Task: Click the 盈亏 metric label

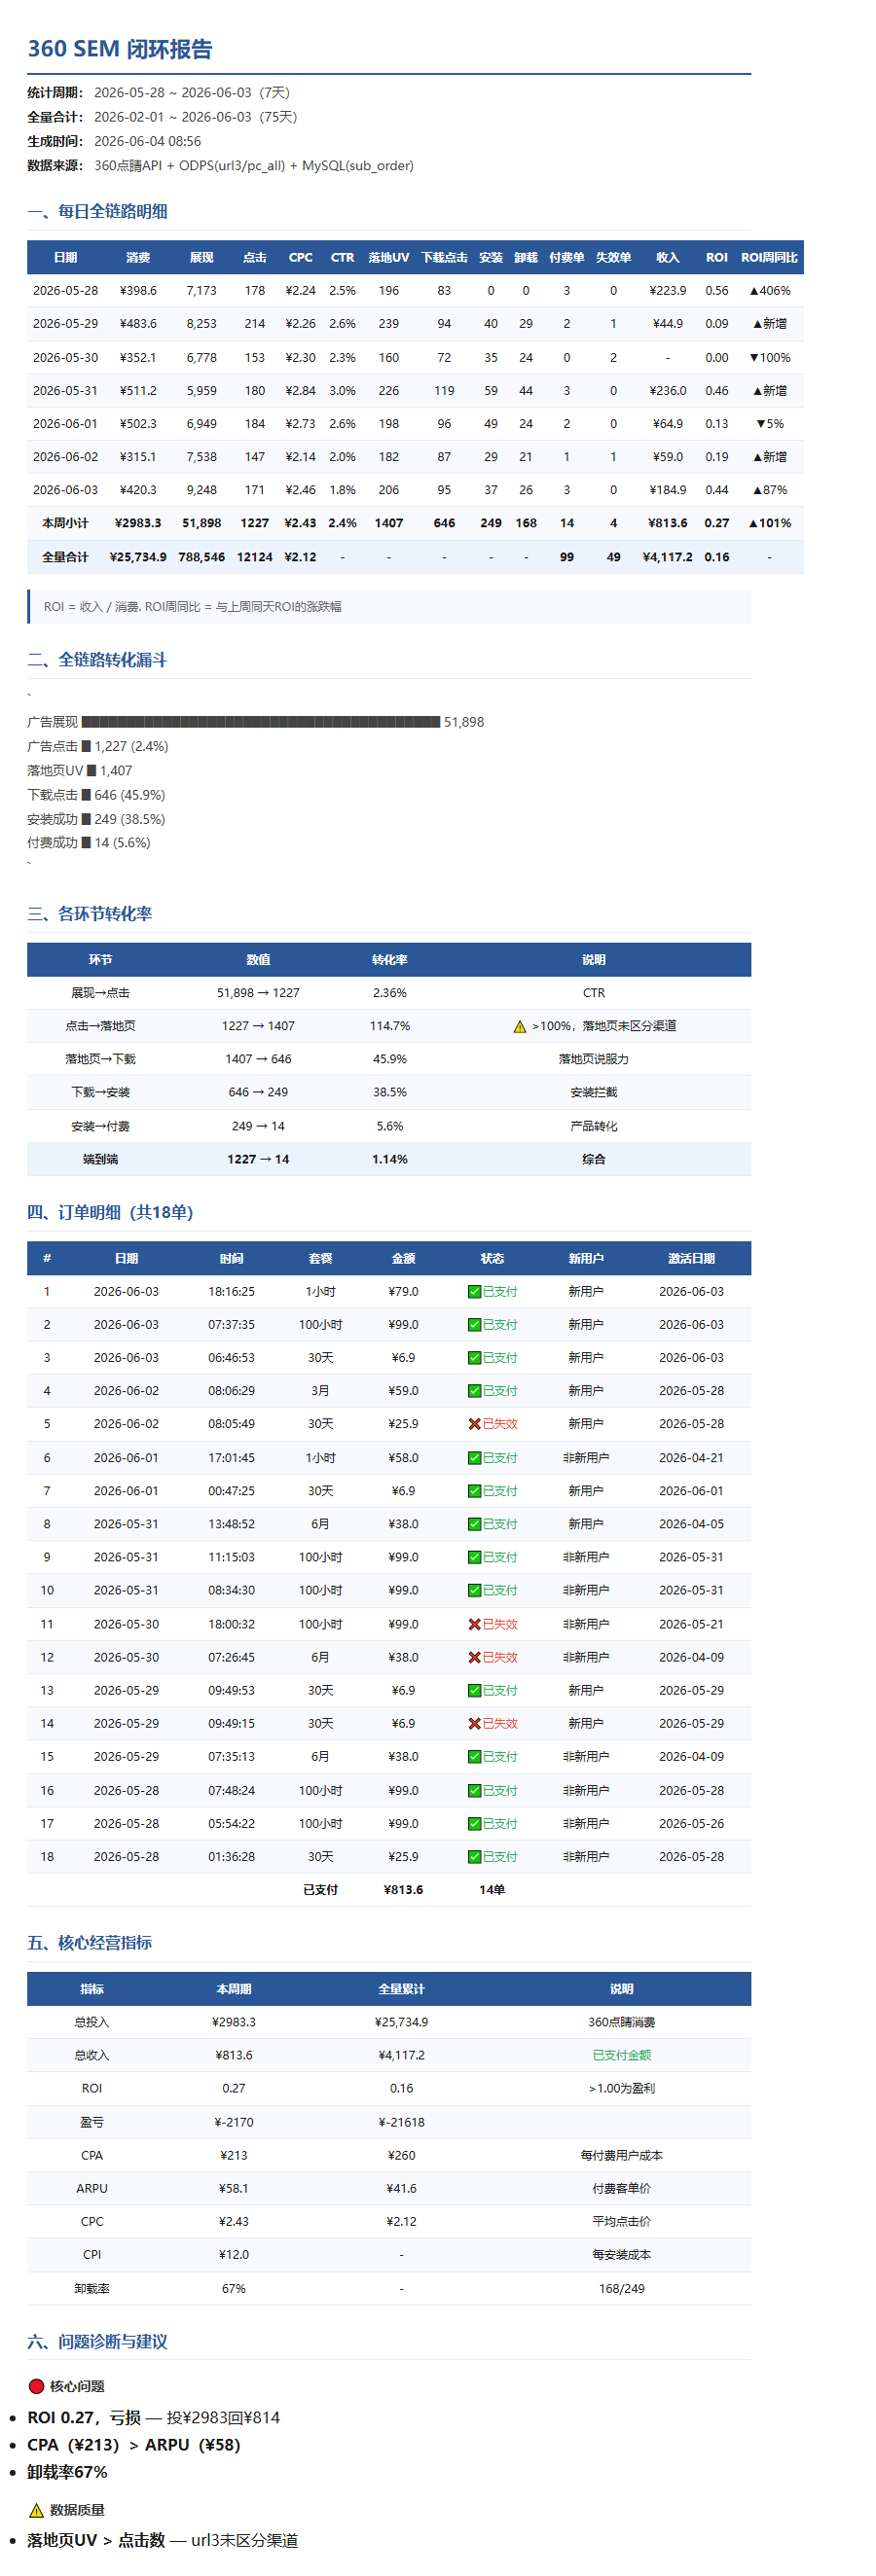Action: [92, 2121]
